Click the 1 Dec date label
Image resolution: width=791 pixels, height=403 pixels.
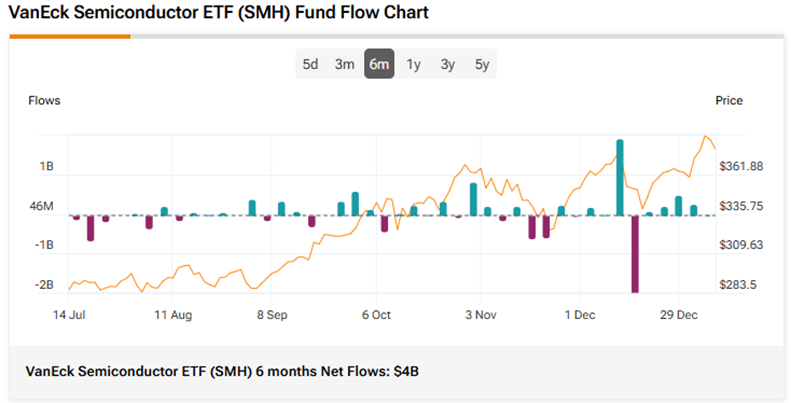(x=580, y=314)
